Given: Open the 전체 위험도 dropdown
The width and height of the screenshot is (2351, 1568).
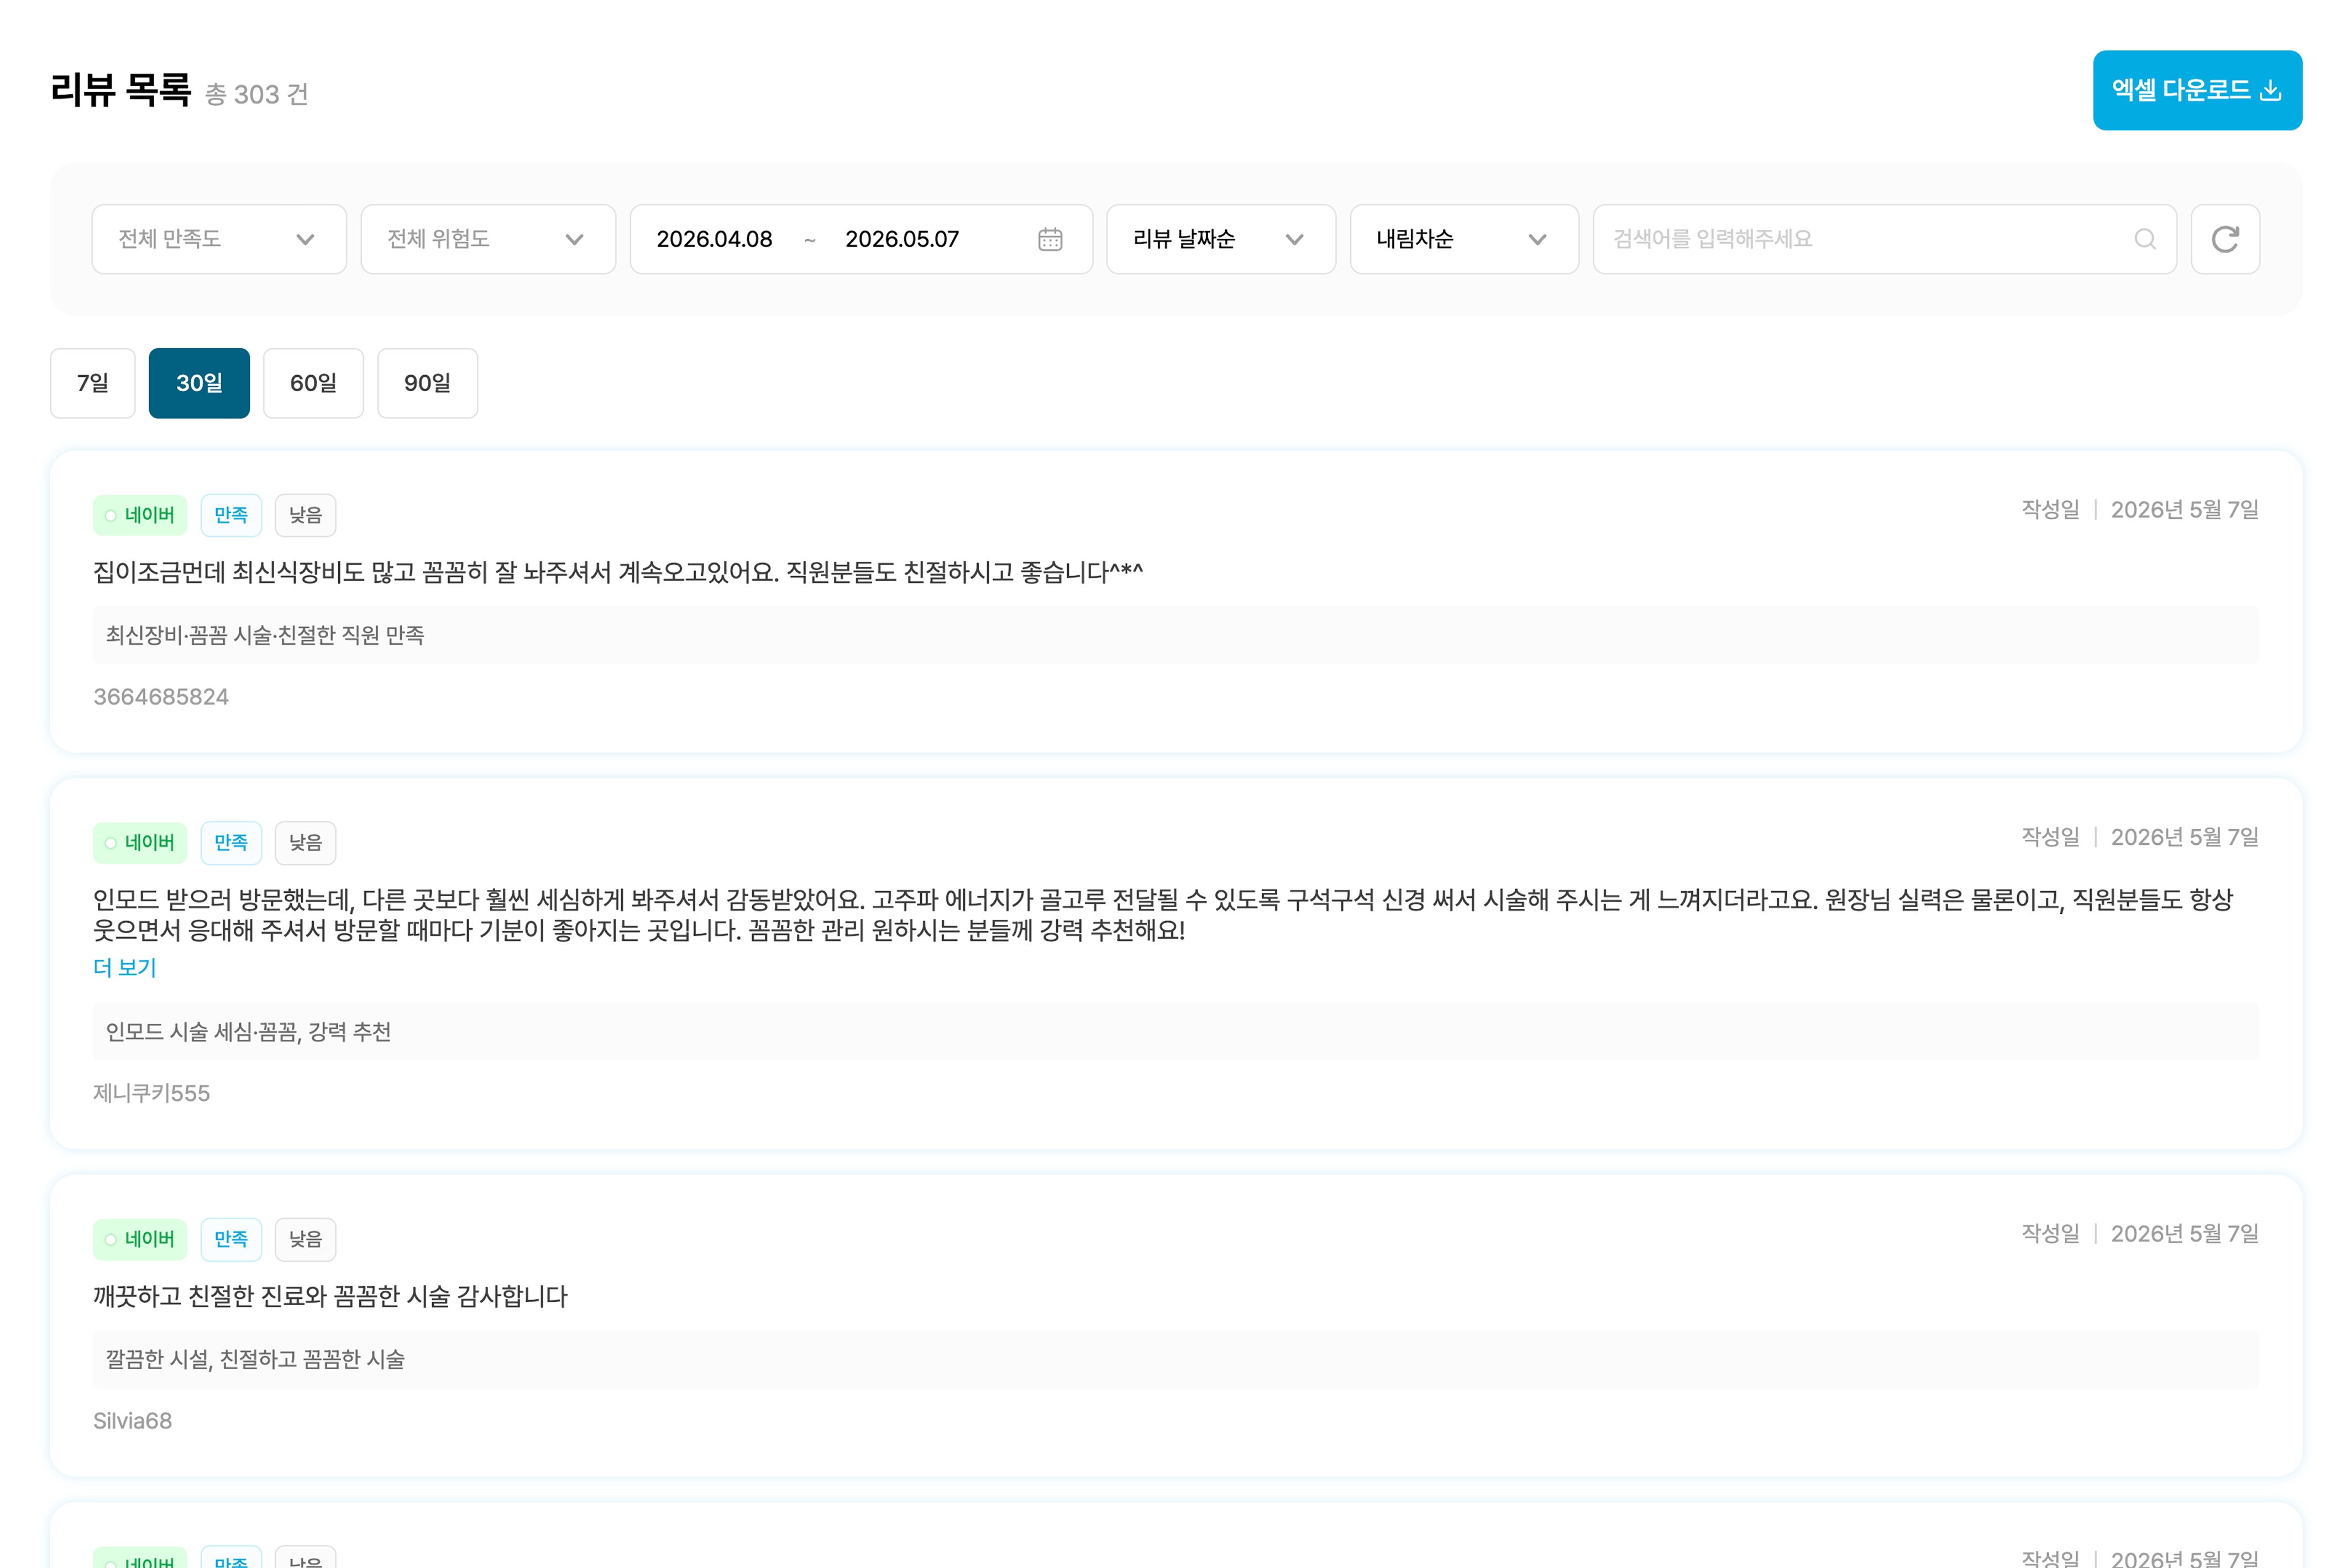Looking at the screenshot, I should [x=488, y=239].
